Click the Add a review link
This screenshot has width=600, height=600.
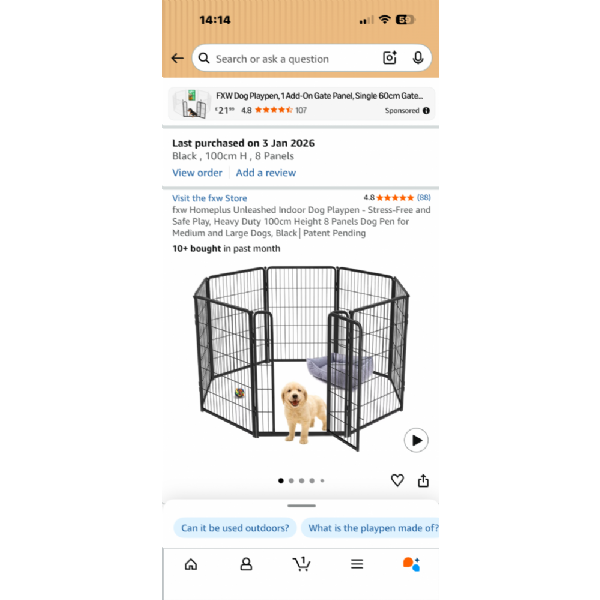[266, 173]
